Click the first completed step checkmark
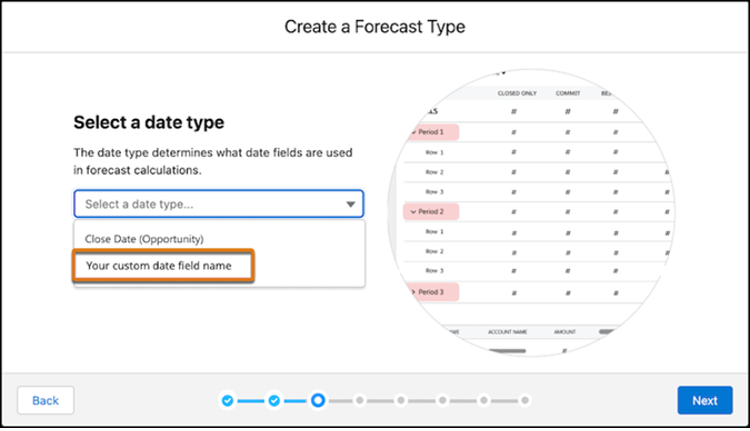750x431 pixels. 228,400
